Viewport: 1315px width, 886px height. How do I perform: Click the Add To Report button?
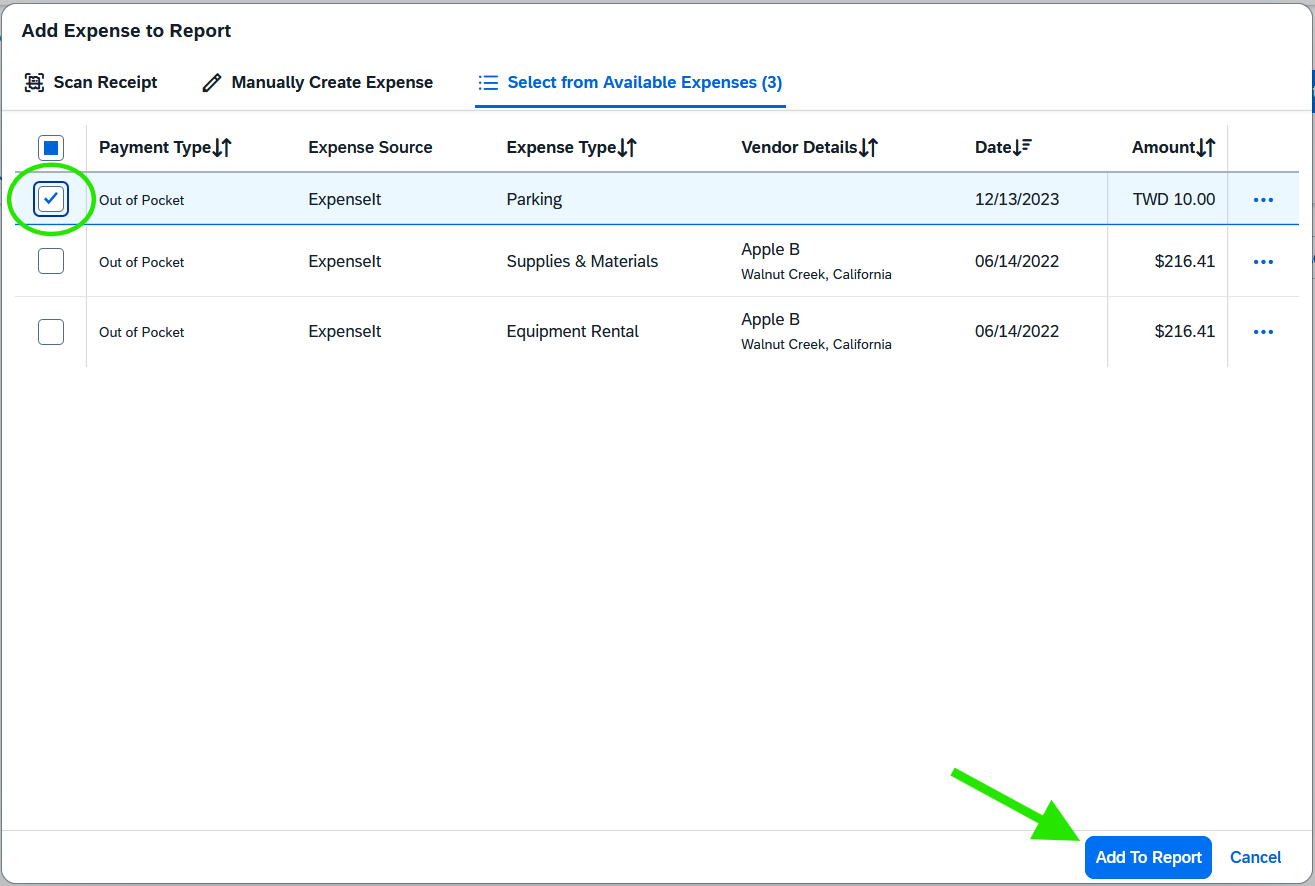pos(1147,857)
